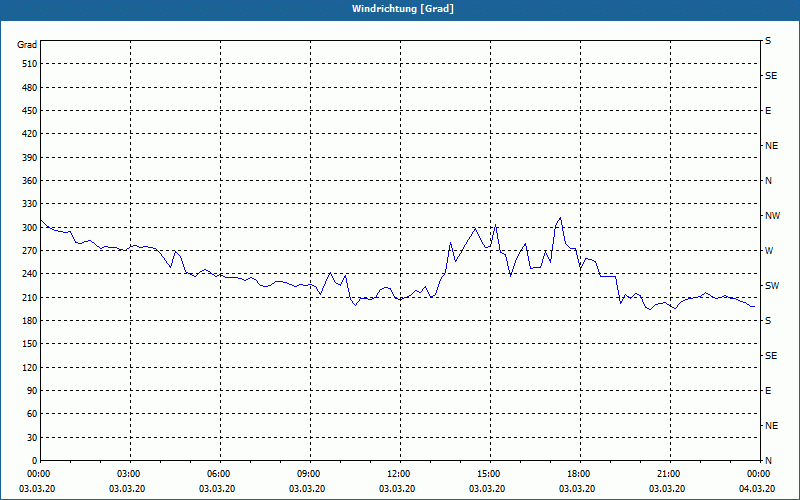Click the 30 degree axis label
This screenshot has width=800, height=500.
pyautogui.click(x=32, y=437)
